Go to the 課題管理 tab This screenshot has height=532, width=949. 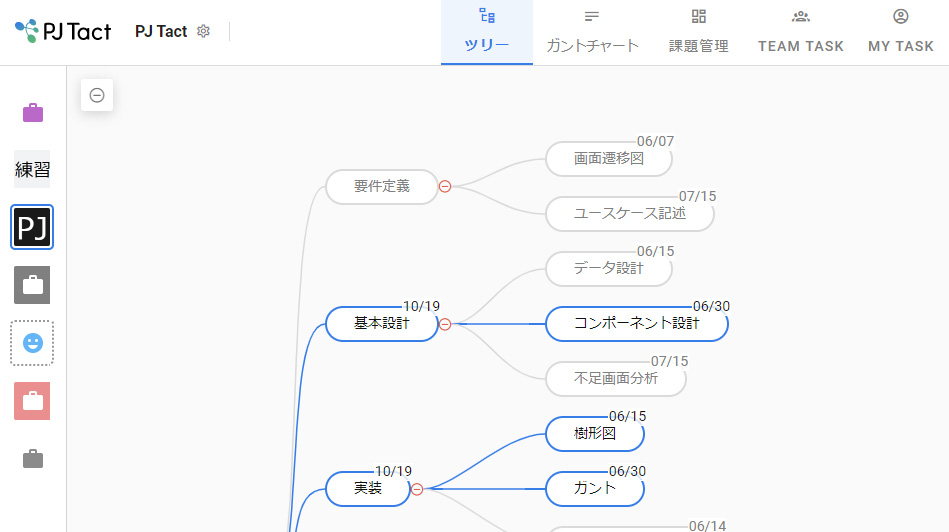tap(698, 32)
